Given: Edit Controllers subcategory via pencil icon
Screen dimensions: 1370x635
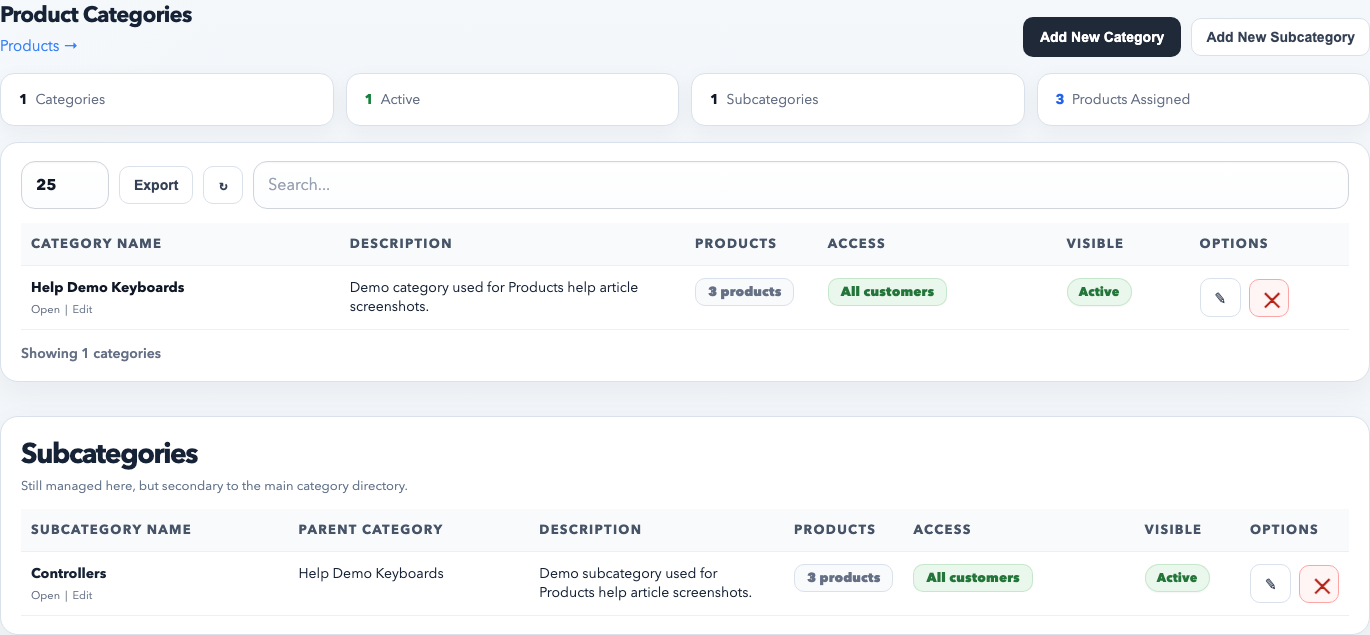Looking at the screenshot, I should click(x=1270, y=584).
